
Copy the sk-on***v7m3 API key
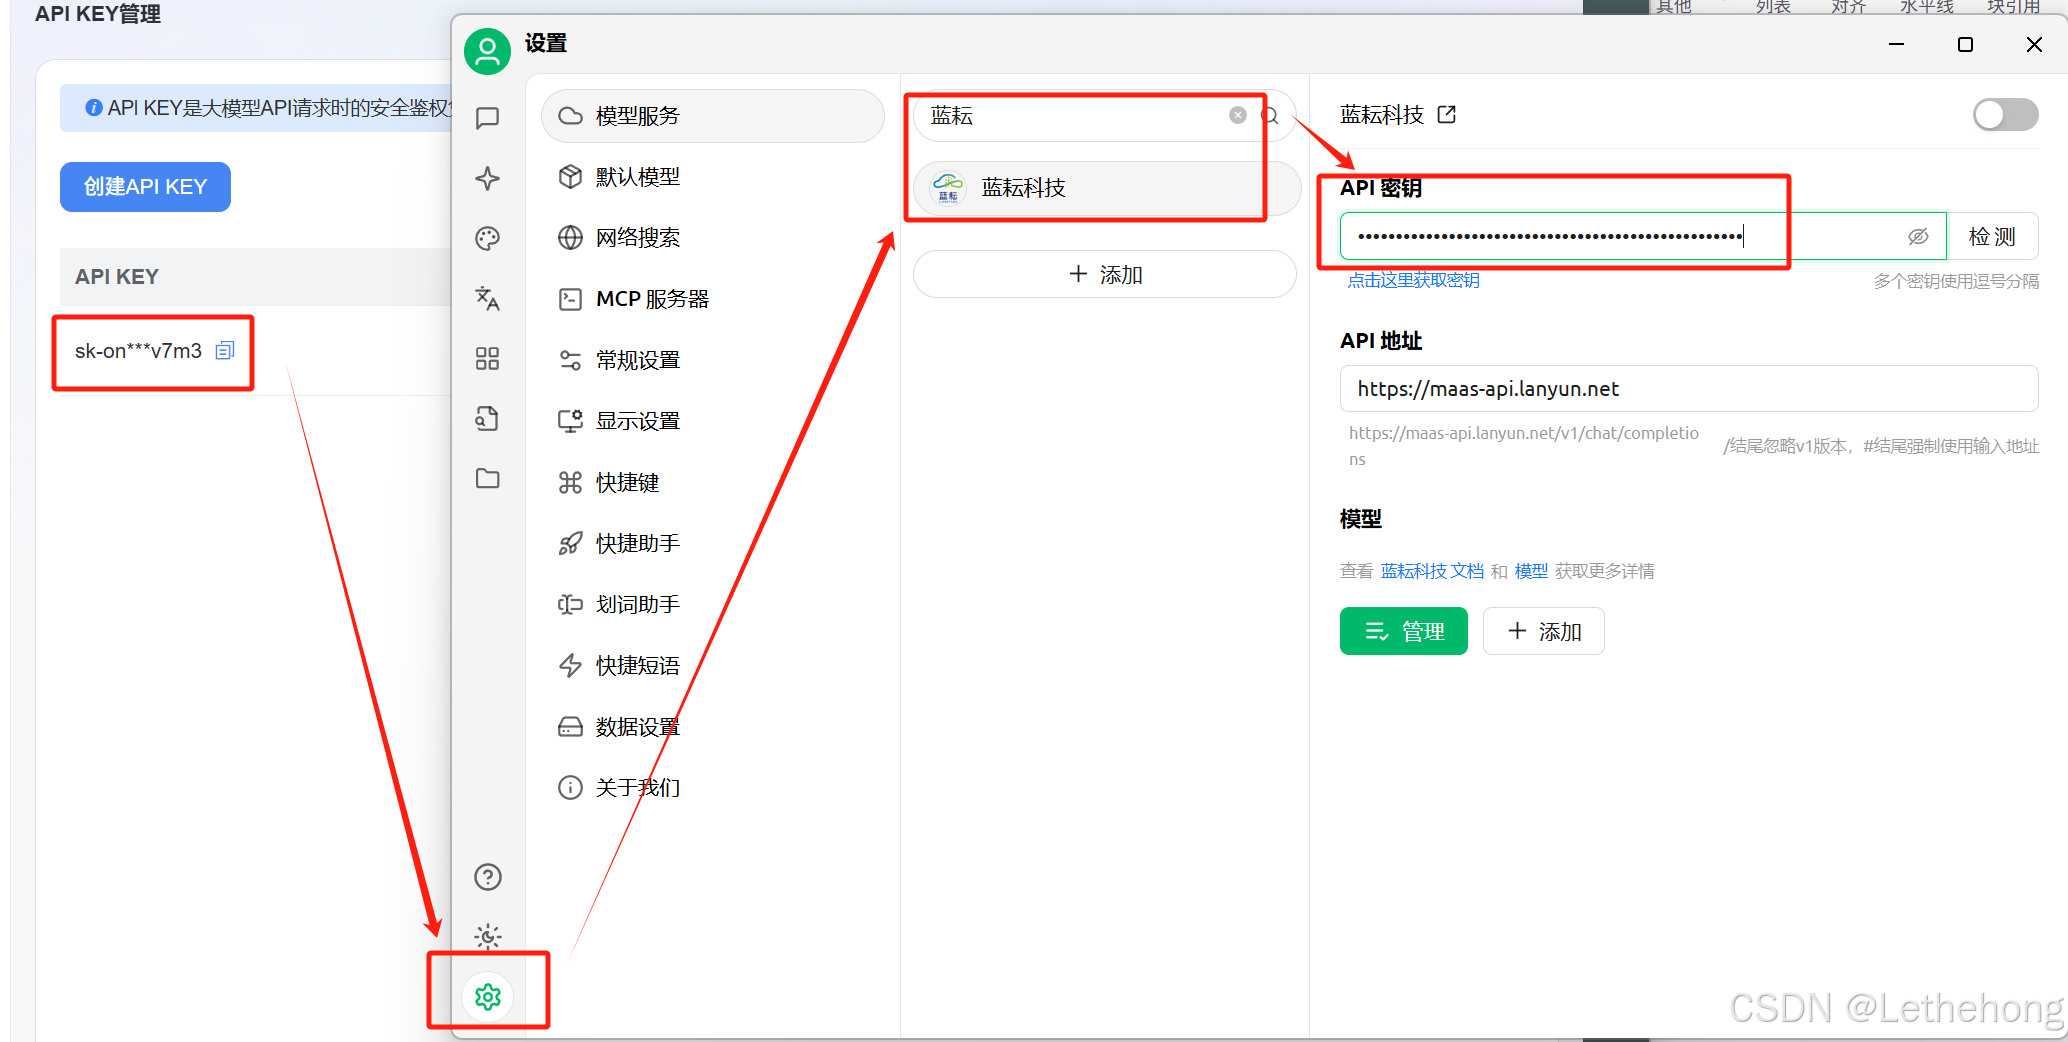click(225, 351)
